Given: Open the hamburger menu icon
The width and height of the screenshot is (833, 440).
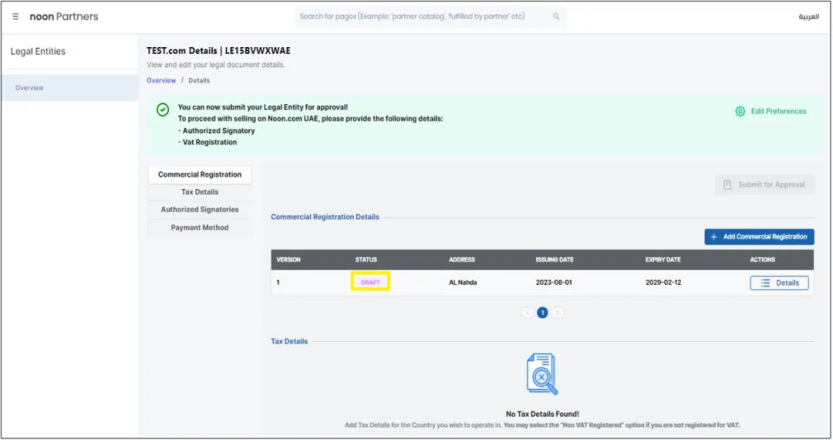Looking at the screenshot, I should (x=16, y=17).
